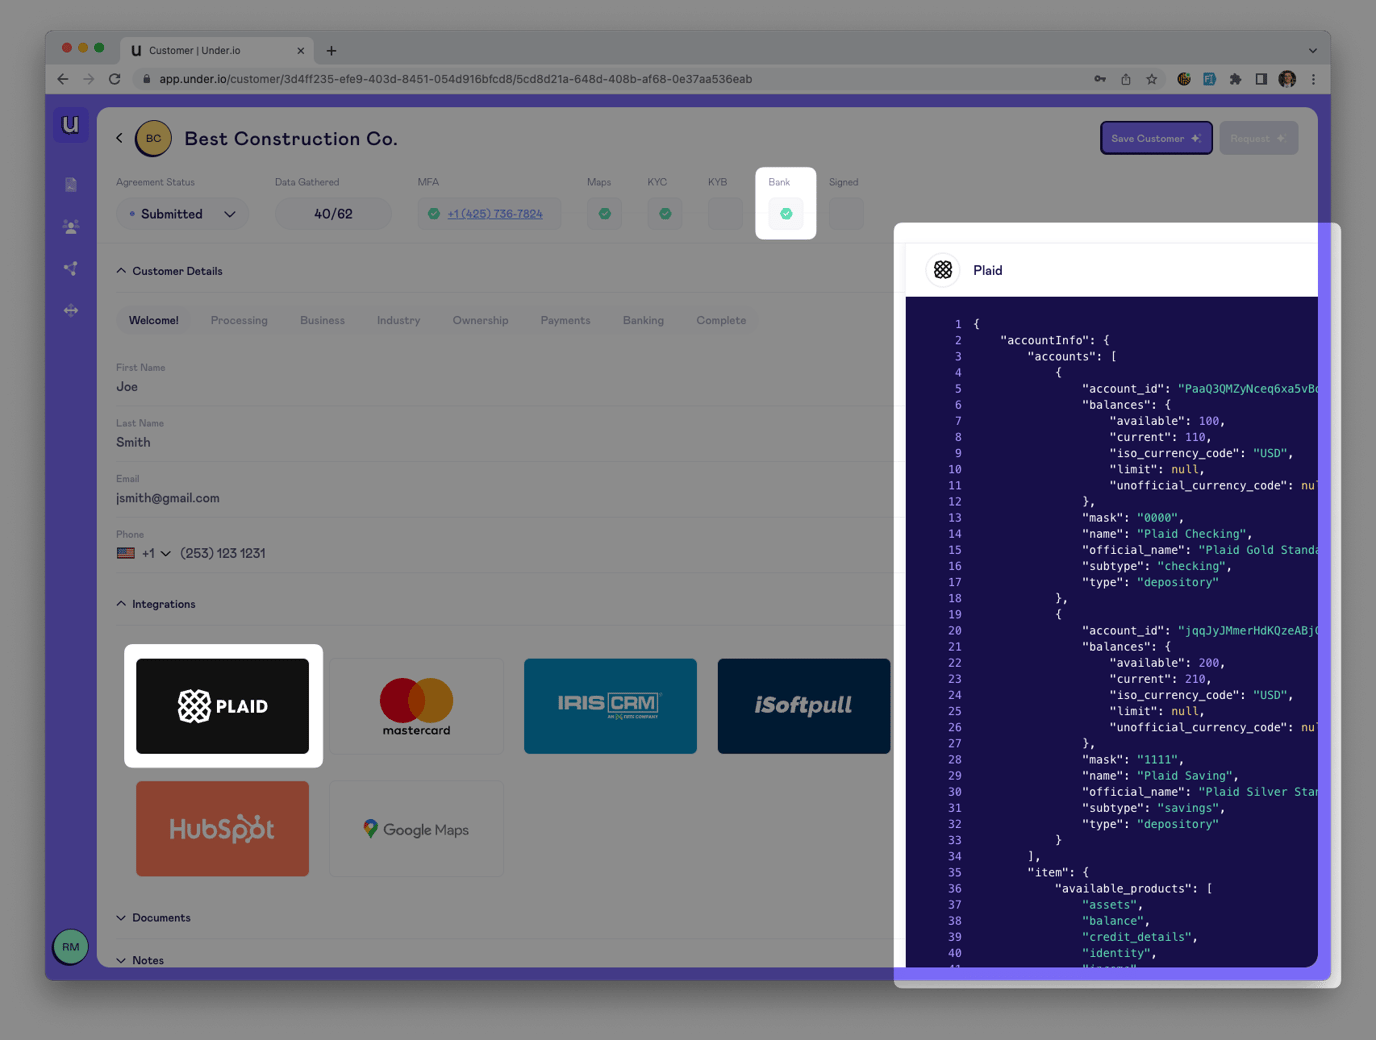The image size is (1376, 1040).
Task: Bookmark this page with the star icon
Action: pyautogui.click(x=1152, y=79)
